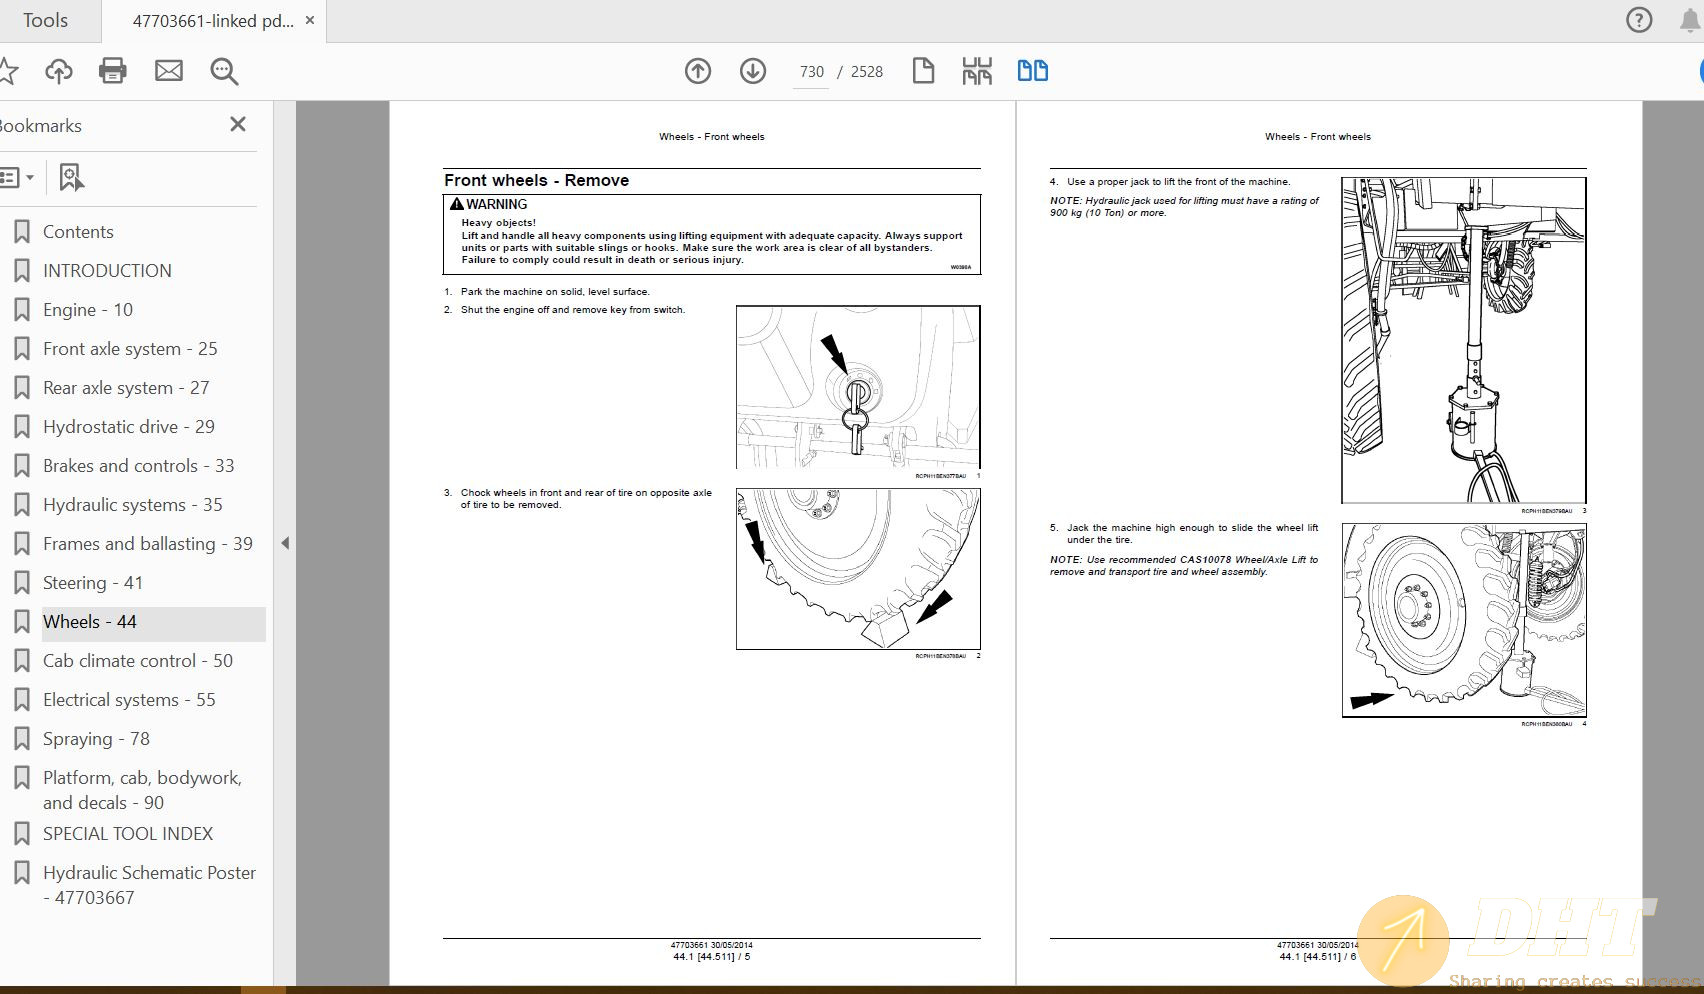Click the bookmark icon beside Spraying - 78
Viewport: 1704px width, 994px height.
click(21, 739)
